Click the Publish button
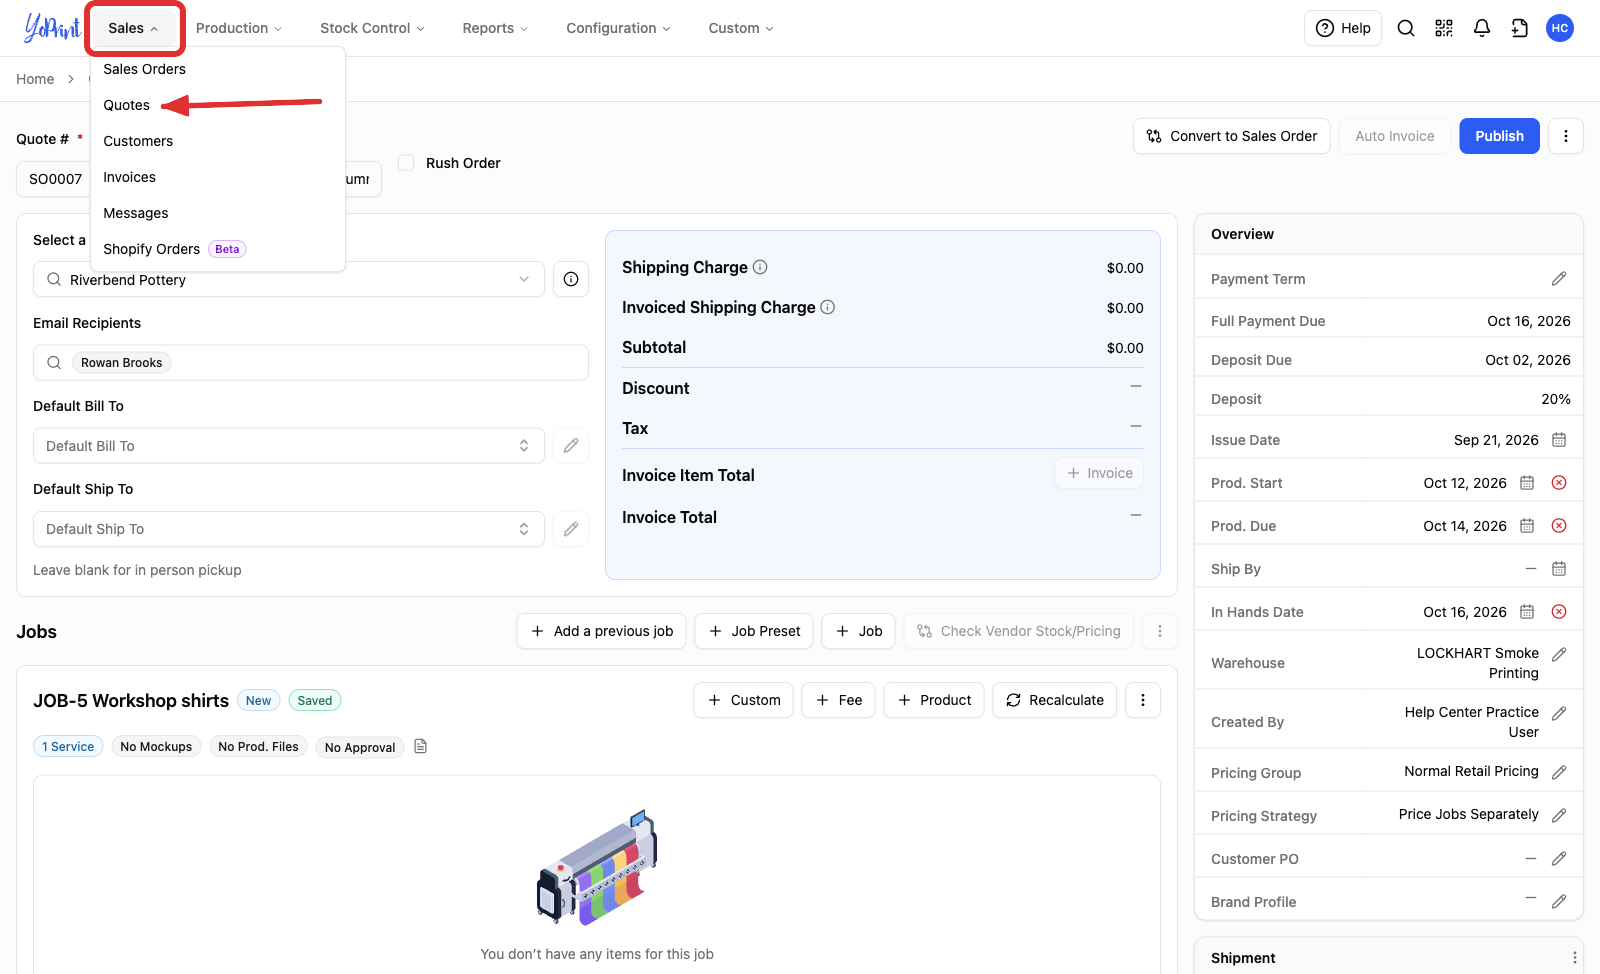This screenshot has width=1600, height=974. pyautogui.click(x=1499, y=136)
